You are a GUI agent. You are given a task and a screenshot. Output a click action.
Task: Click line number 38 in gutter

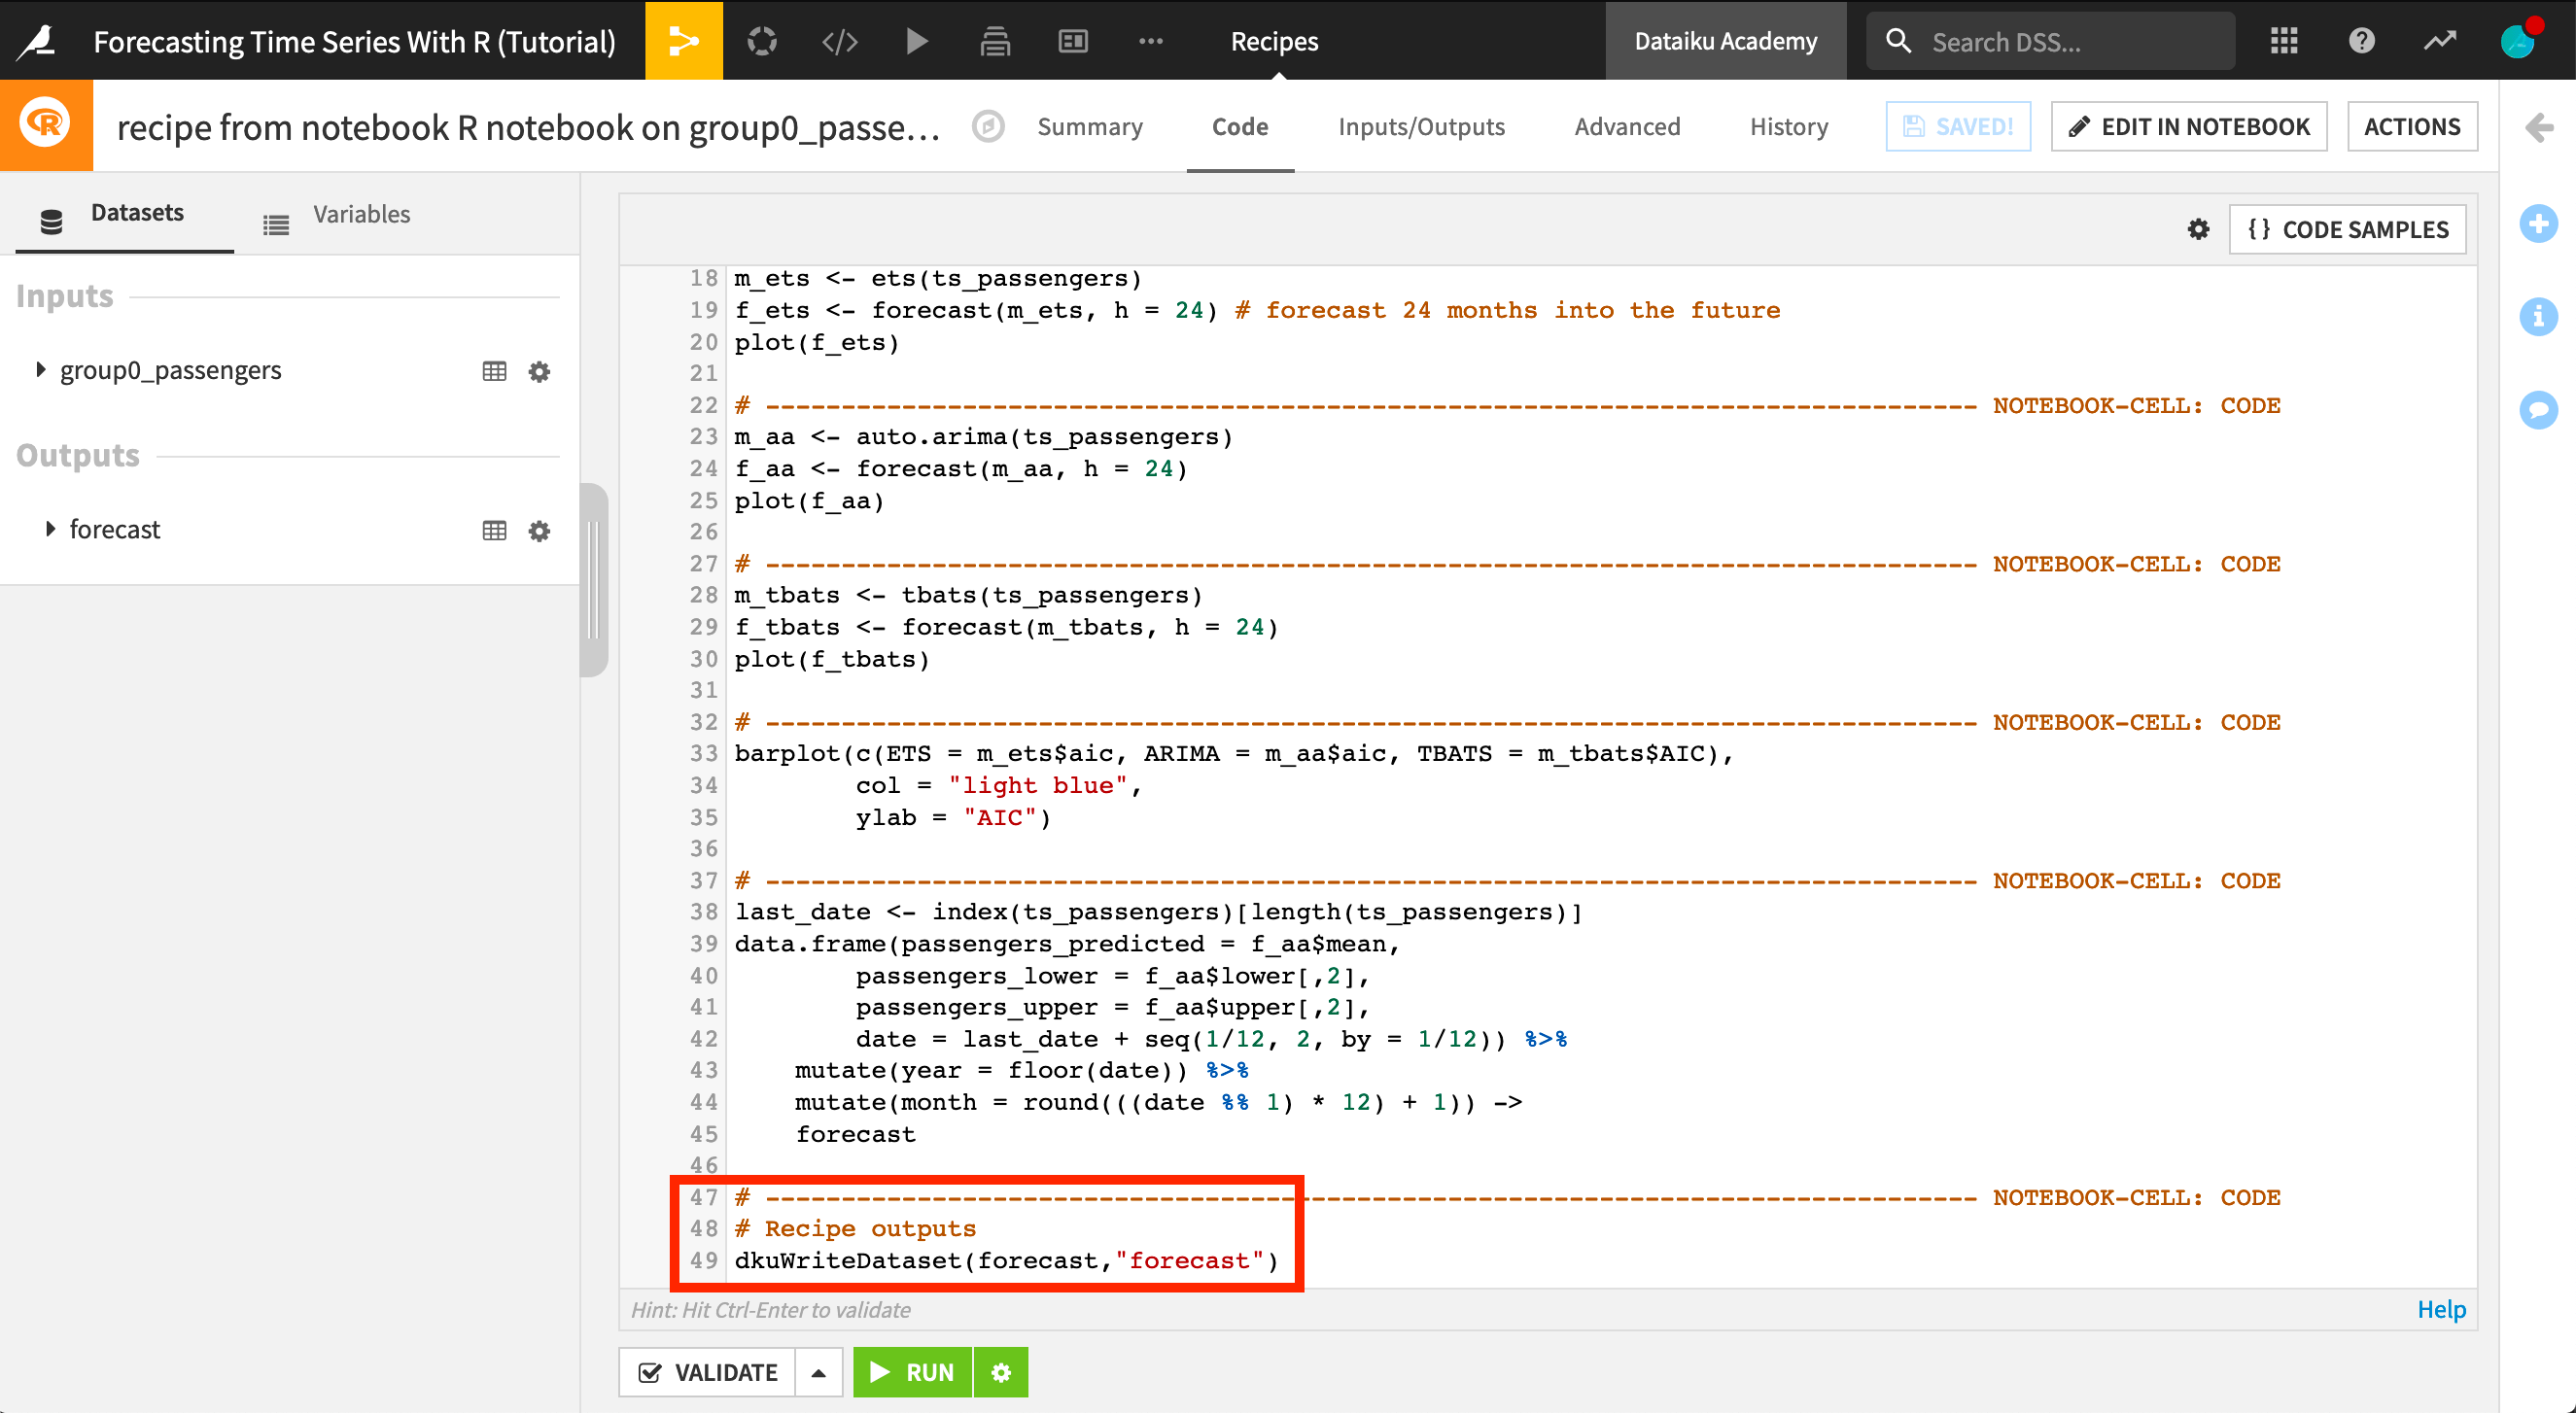[703, 912]
